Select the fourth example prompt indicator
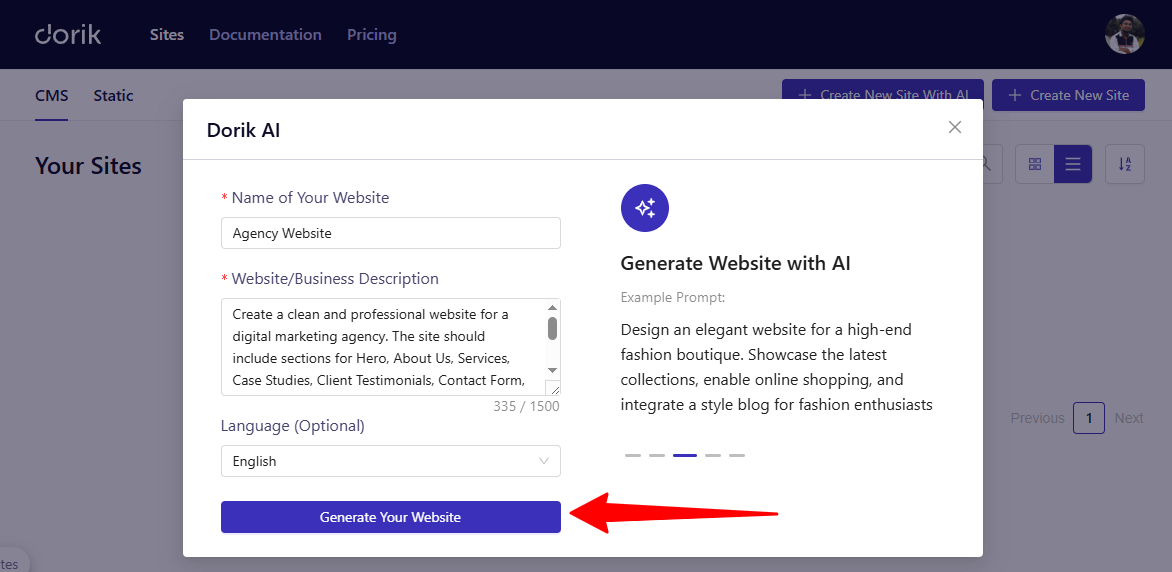This screenshot has height=572, width=1172. 713,455
